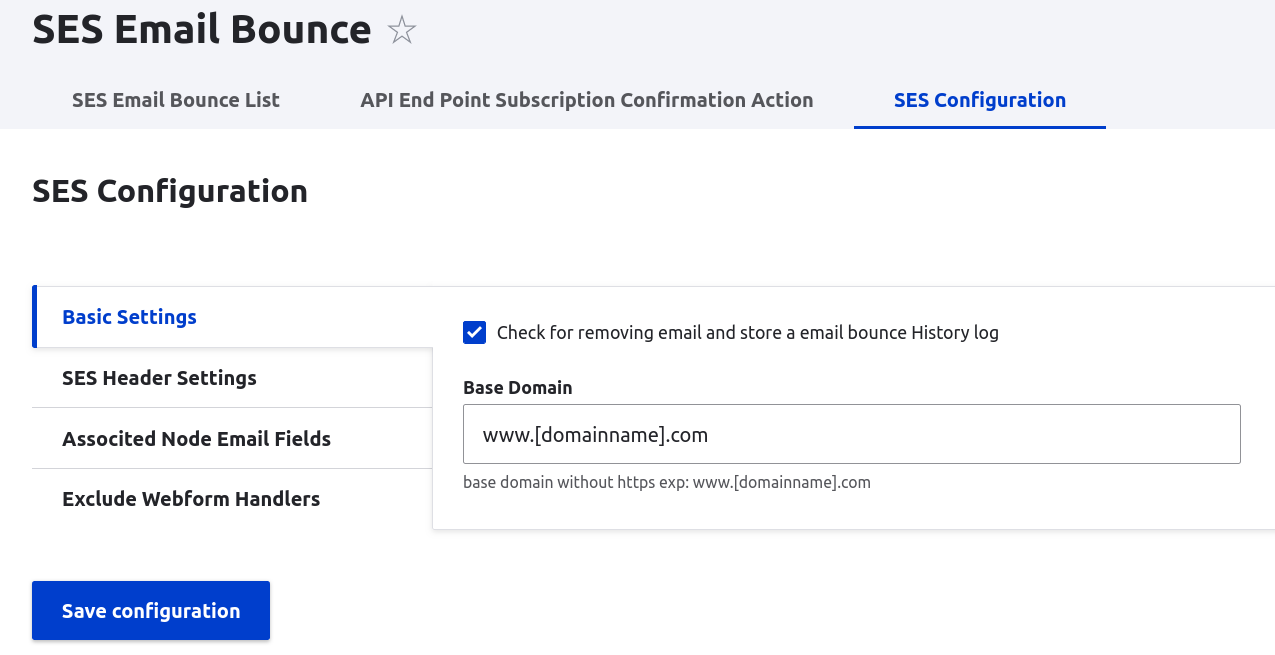Screen dimensions: 1275x655
Task: Show SES Header Settings options
Action: (159, 378)
